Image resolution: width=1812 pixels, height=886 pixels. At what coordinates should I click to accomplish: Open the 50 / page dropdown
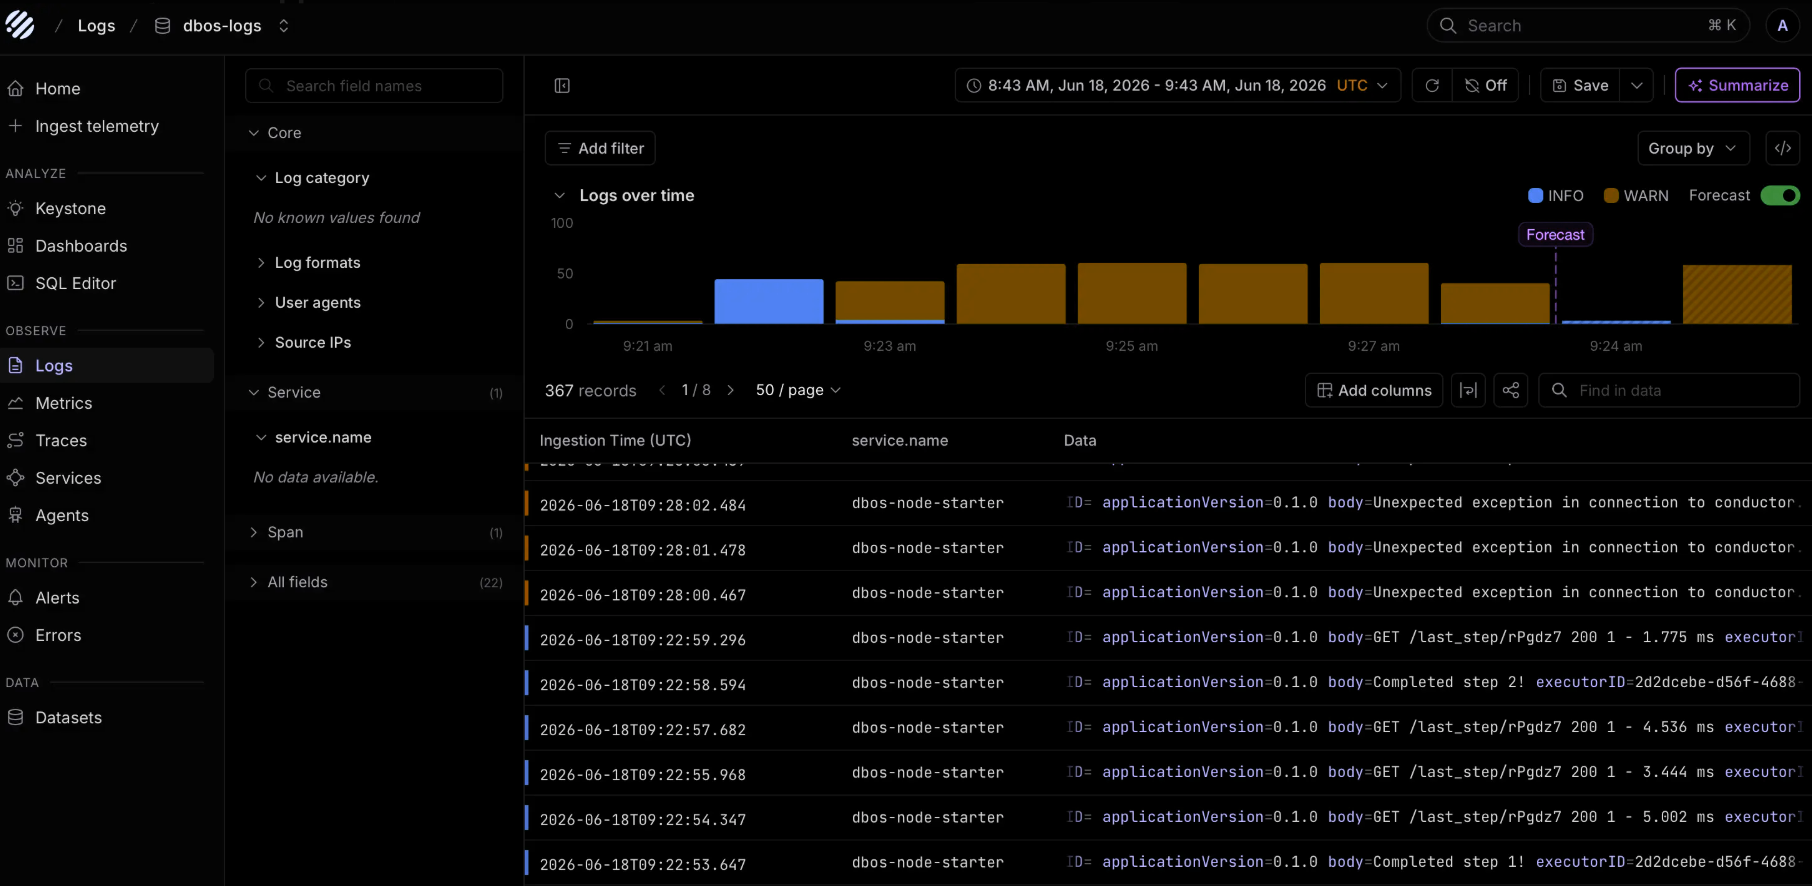[x=798, y=391]
